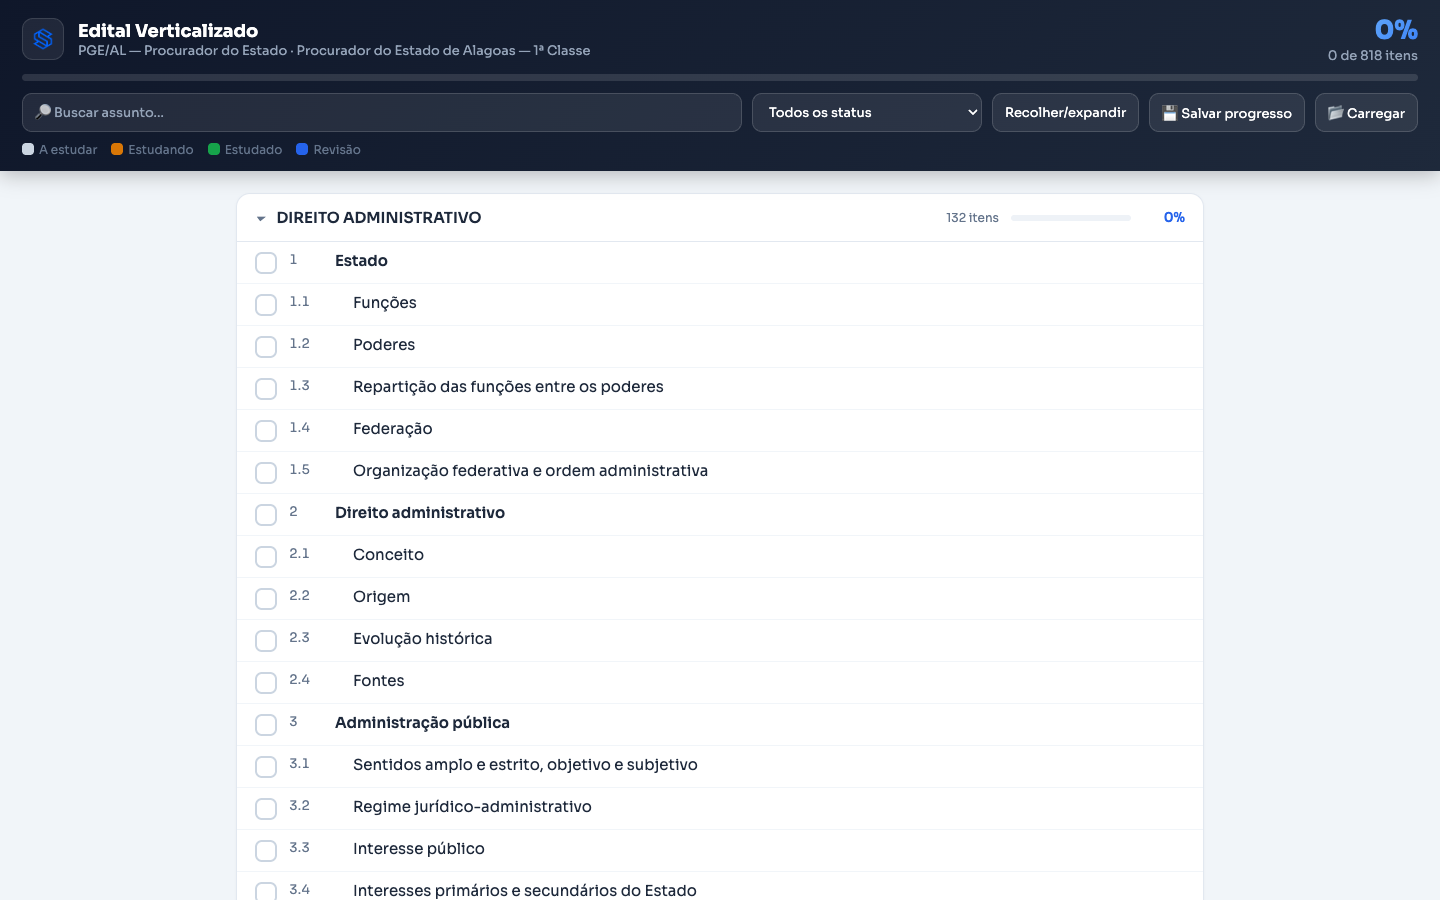Click the Direito Administrativo section progress bar
Image resolution: width=1440 pixels, height=900 pixels.
[1071, 218]
